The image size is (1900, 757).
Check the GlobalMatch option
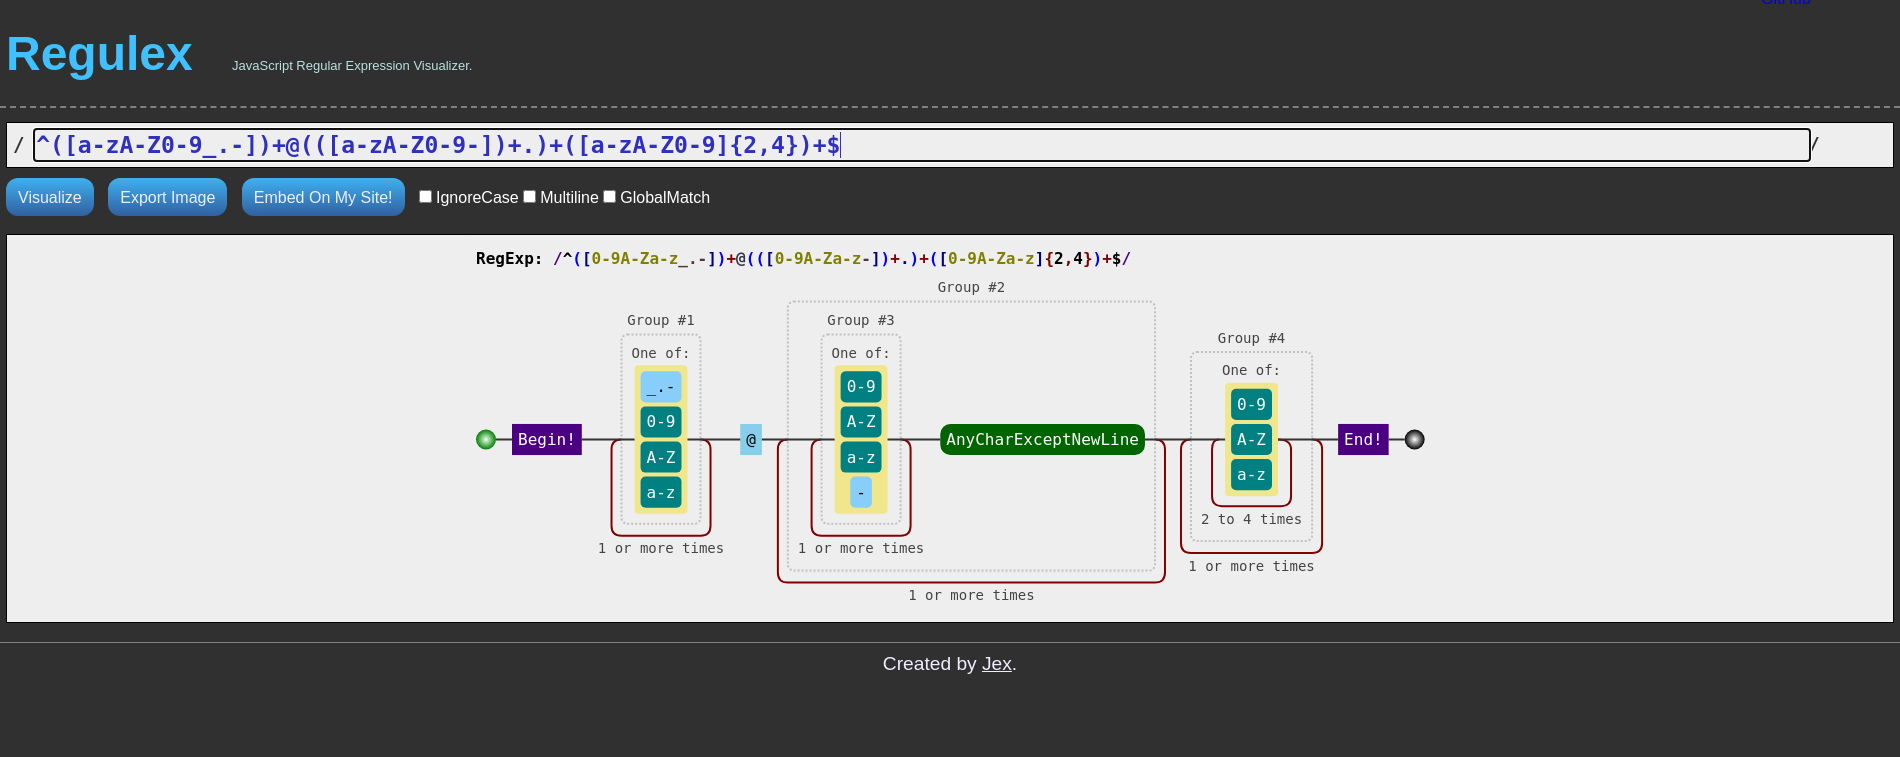click(x=609, y=197)
